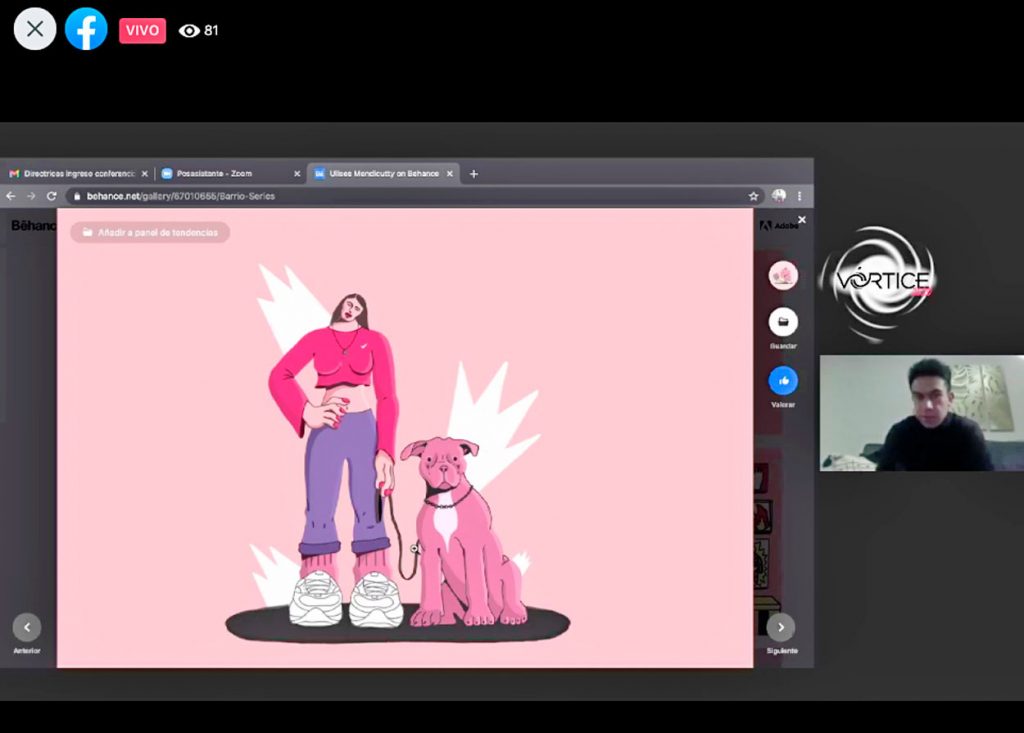Click the behance.net address bar
The height and width of the screenshot is (733, 1024).
(415, 196)
